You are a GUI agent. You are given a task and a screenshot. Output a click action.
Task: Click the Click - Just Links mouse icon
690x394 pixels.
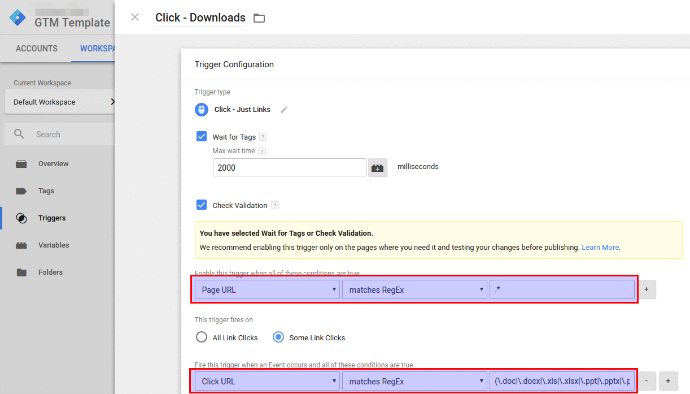(202, 109)
